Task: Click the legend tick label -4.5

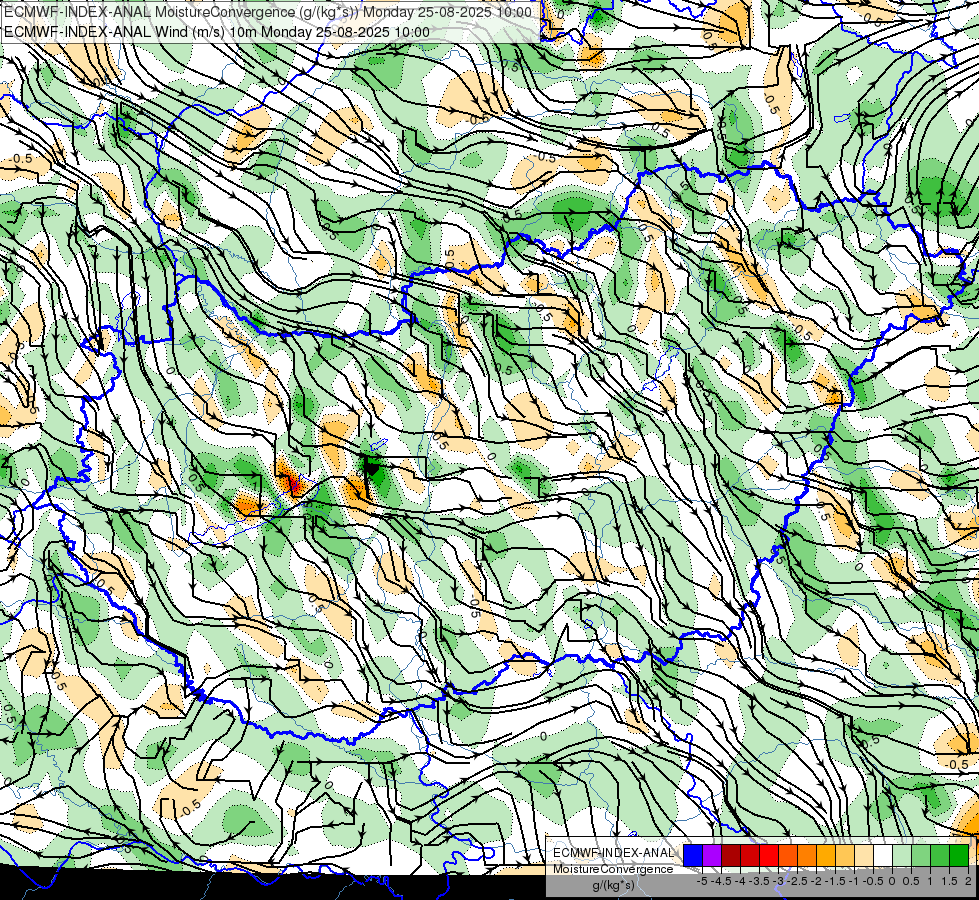Action: (721, 881)
